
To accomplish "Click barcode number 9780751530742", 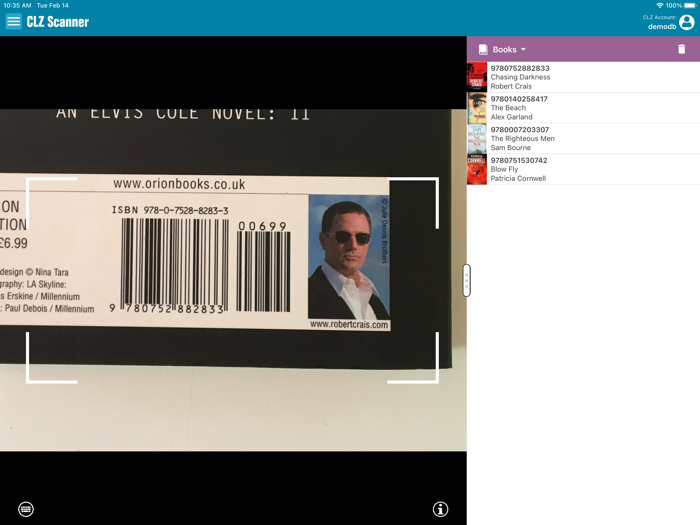I will (519, 161).
